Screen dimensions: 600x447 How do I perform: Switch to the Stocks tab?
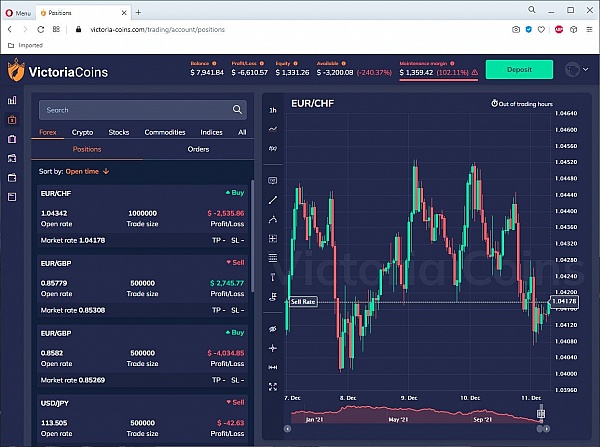(119, 132)
